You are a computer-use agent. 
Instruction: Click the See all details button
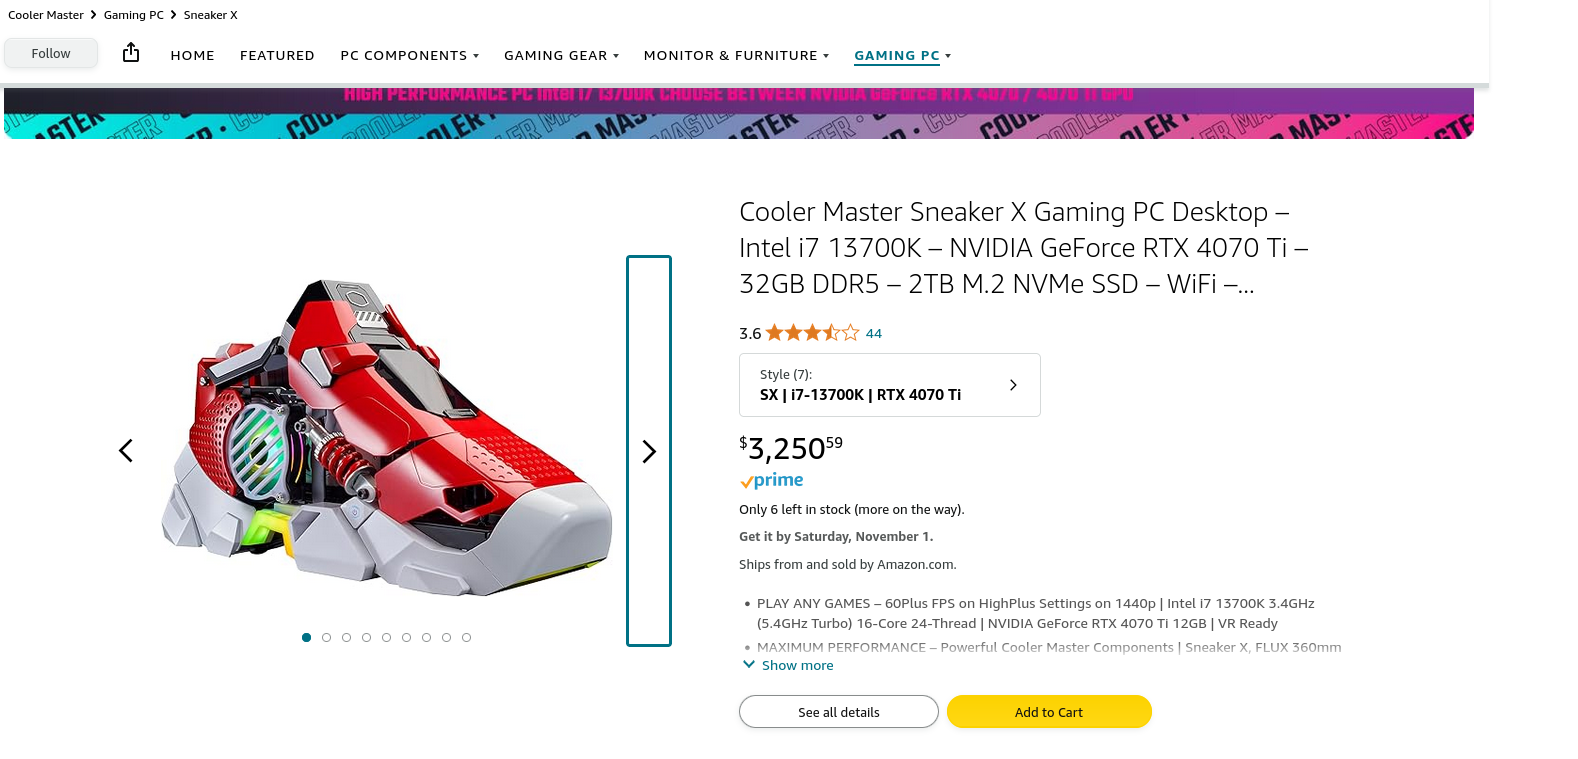point(838,712)
